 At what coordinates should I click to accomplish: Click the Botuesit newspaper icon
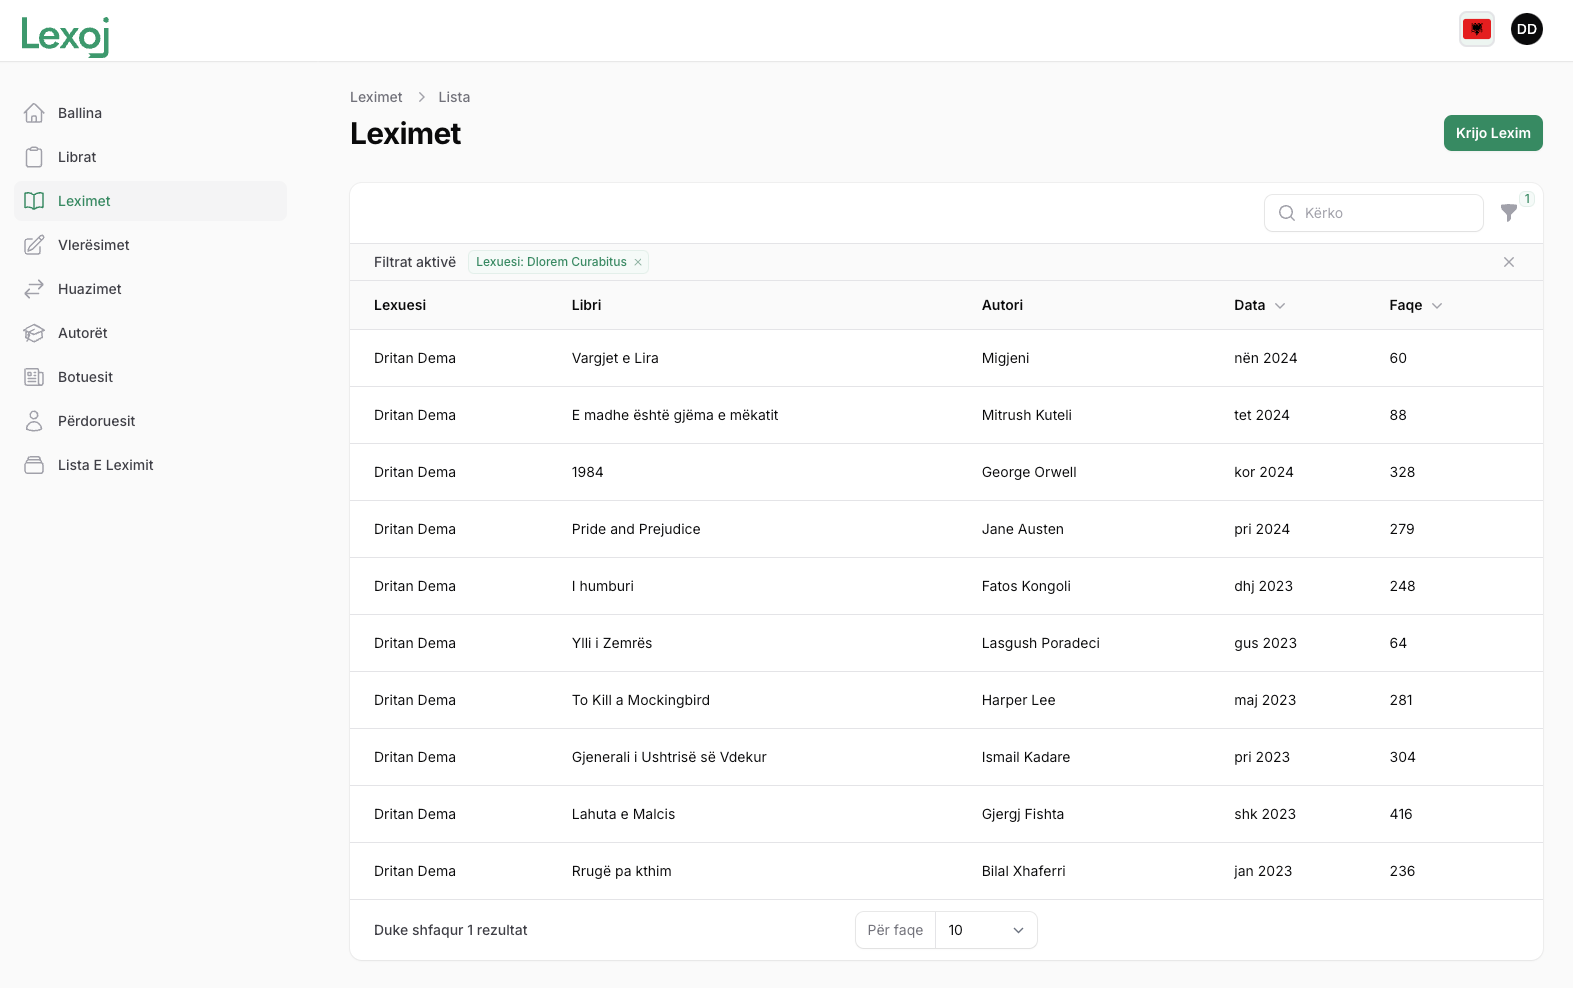(34, 377)
